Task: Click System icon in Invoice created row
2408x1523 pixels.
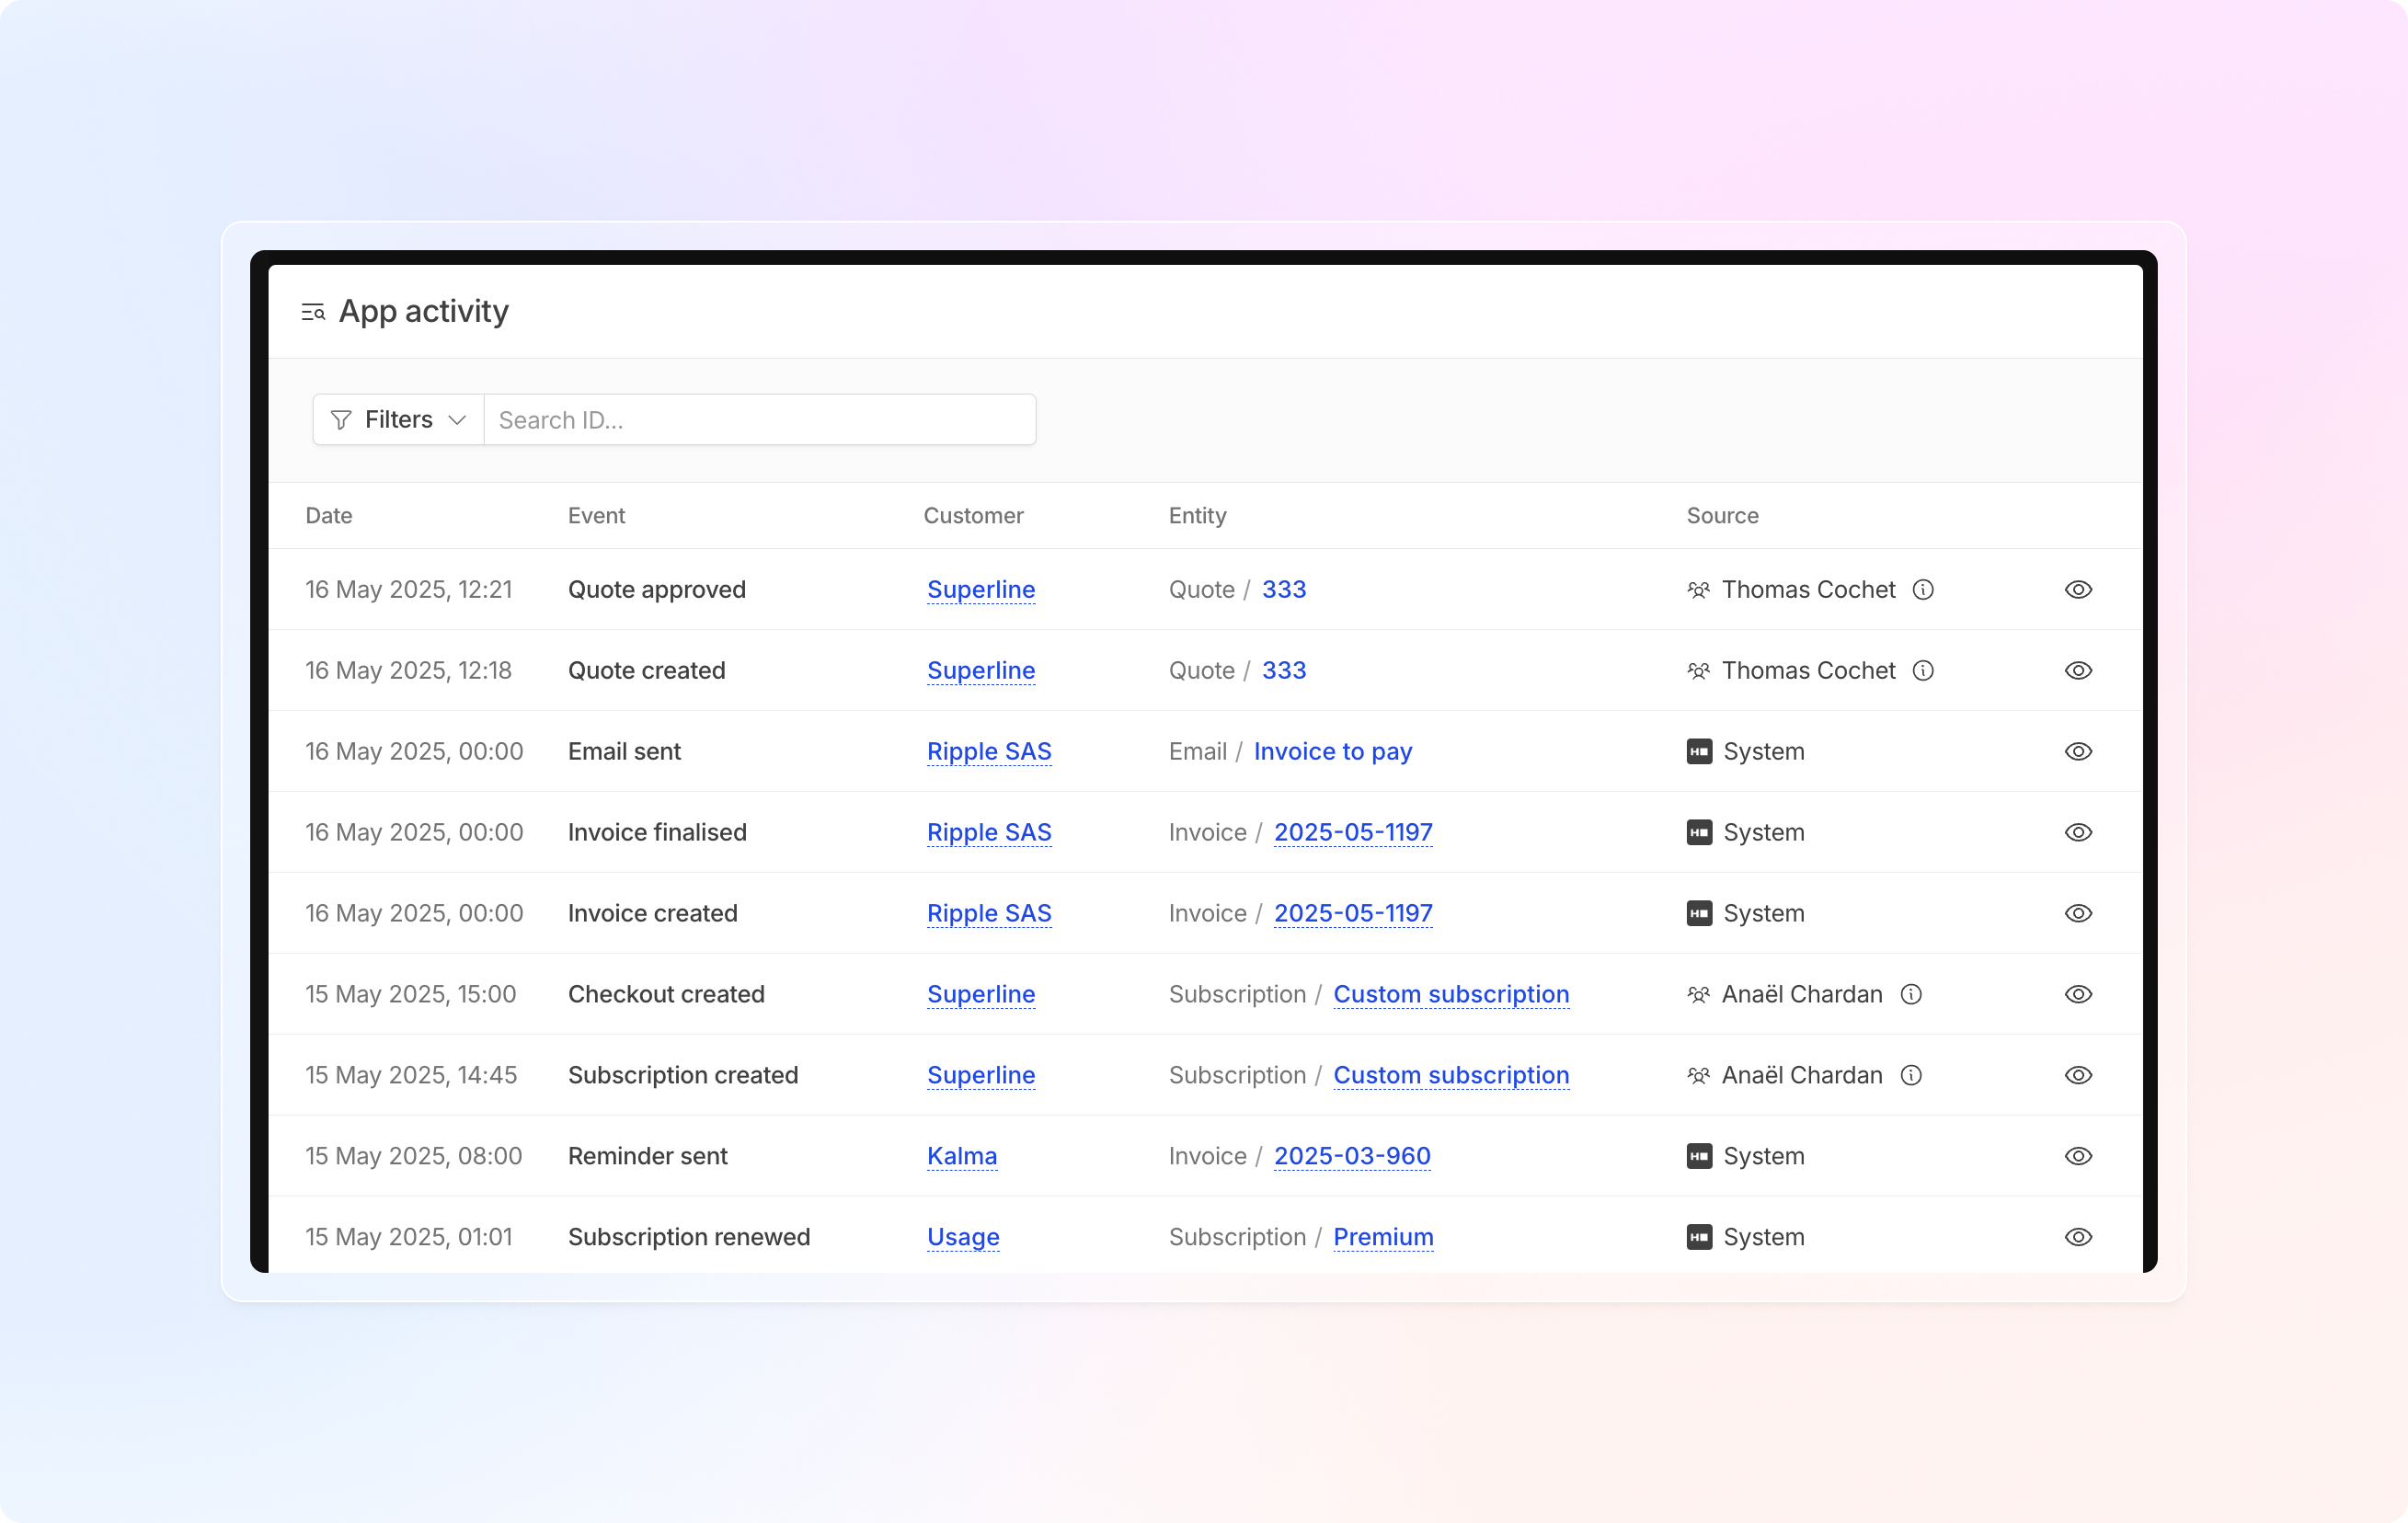Action: [x=1699, y=914]
